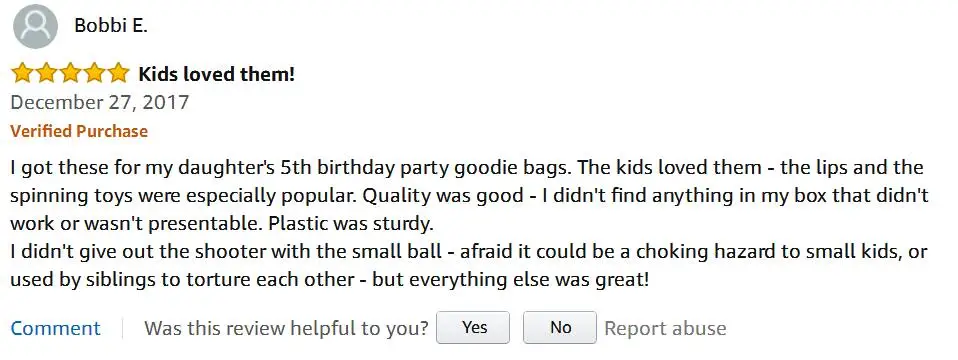The height and width of the screenshot is (360, 958).
Task: Select the fifth rating star
Action: click(117, 73)
